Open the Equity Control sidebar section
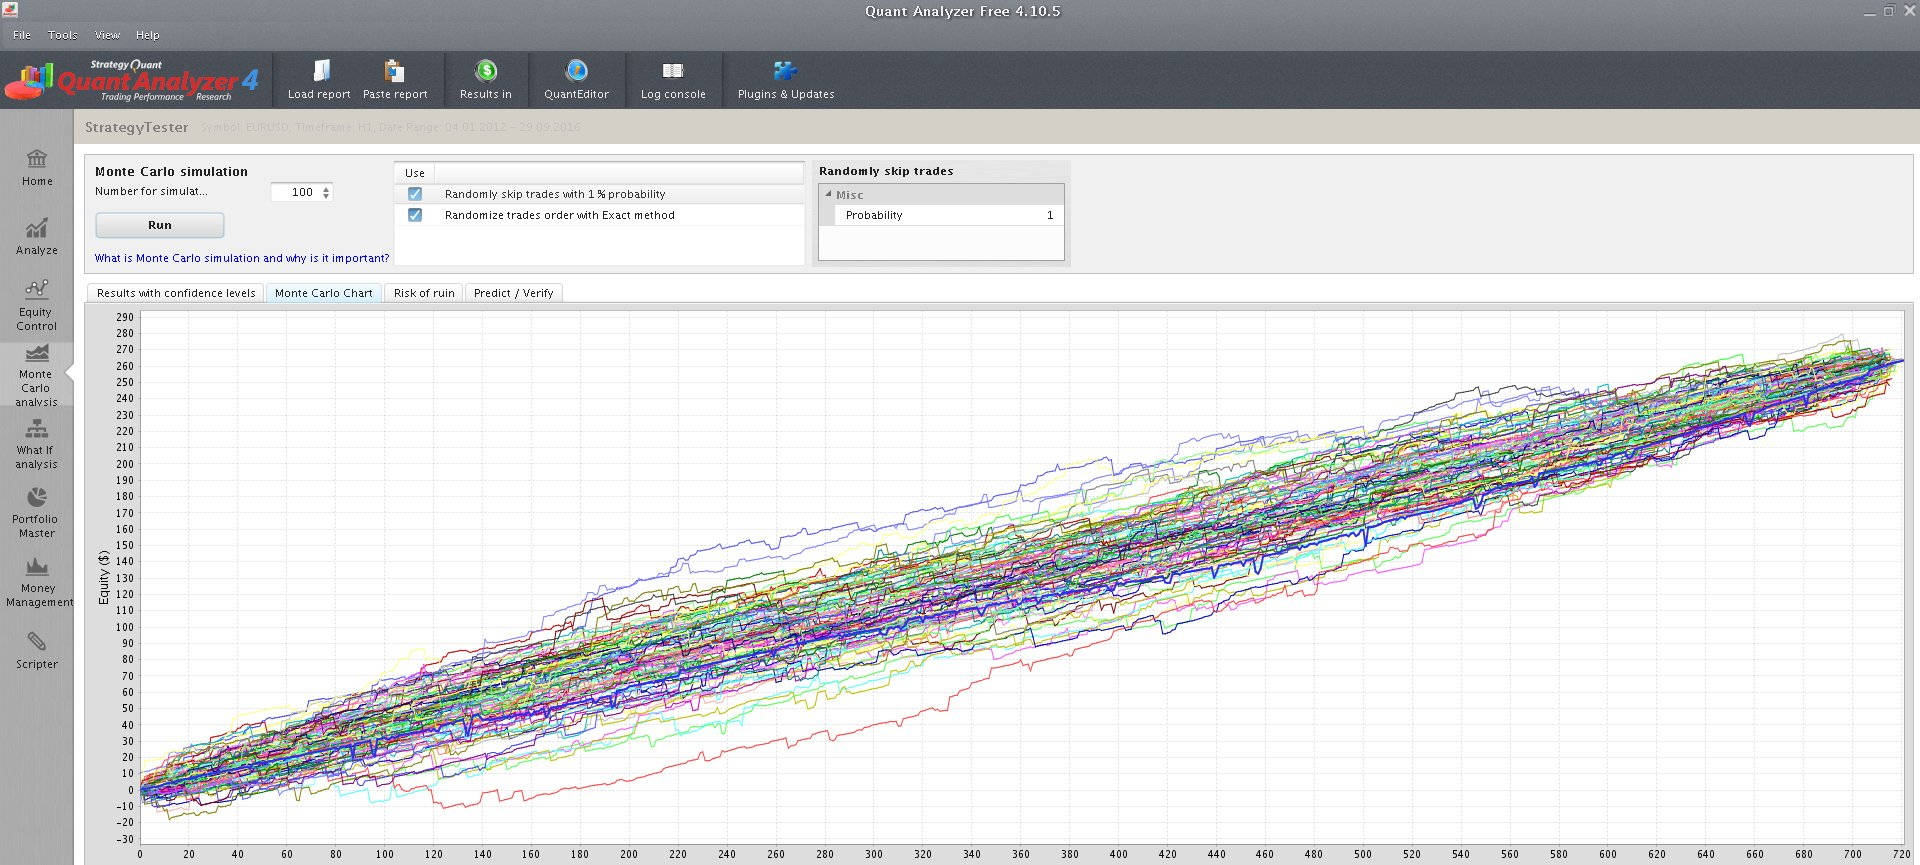The image size is (1920, 865). click(37, 305)
